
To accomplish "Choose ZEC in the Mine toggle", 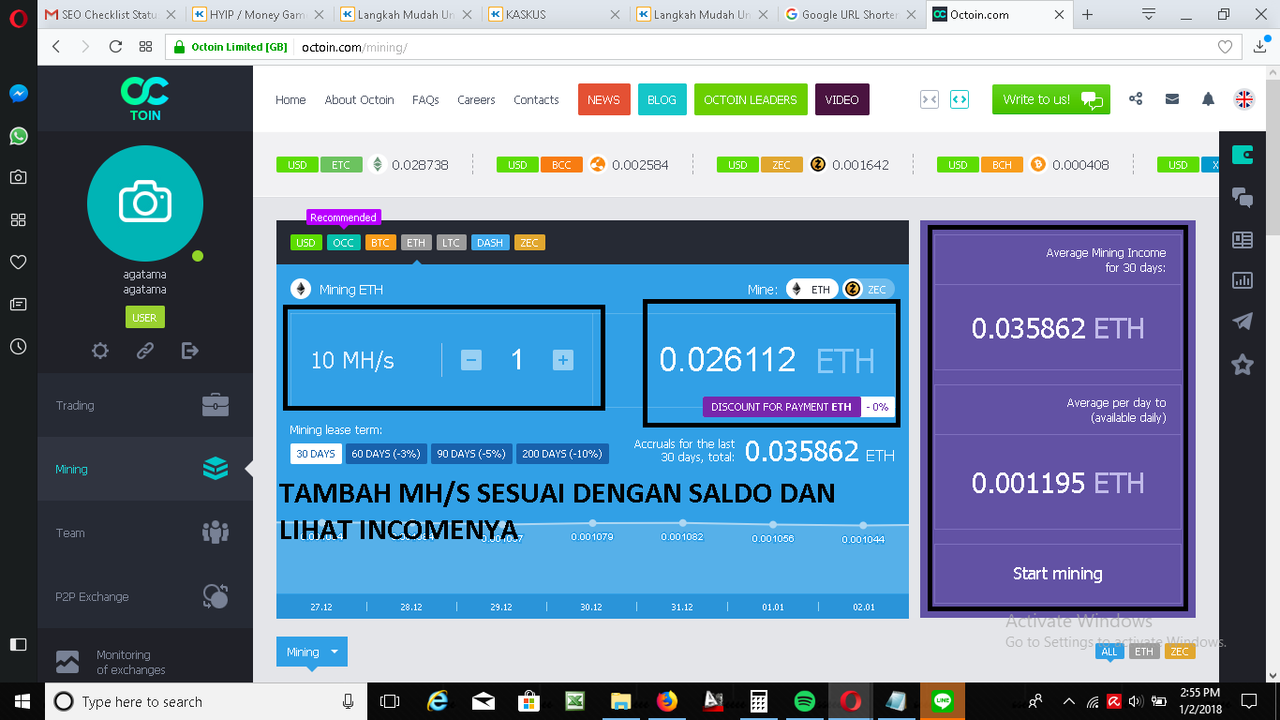I will pos(867,289).
